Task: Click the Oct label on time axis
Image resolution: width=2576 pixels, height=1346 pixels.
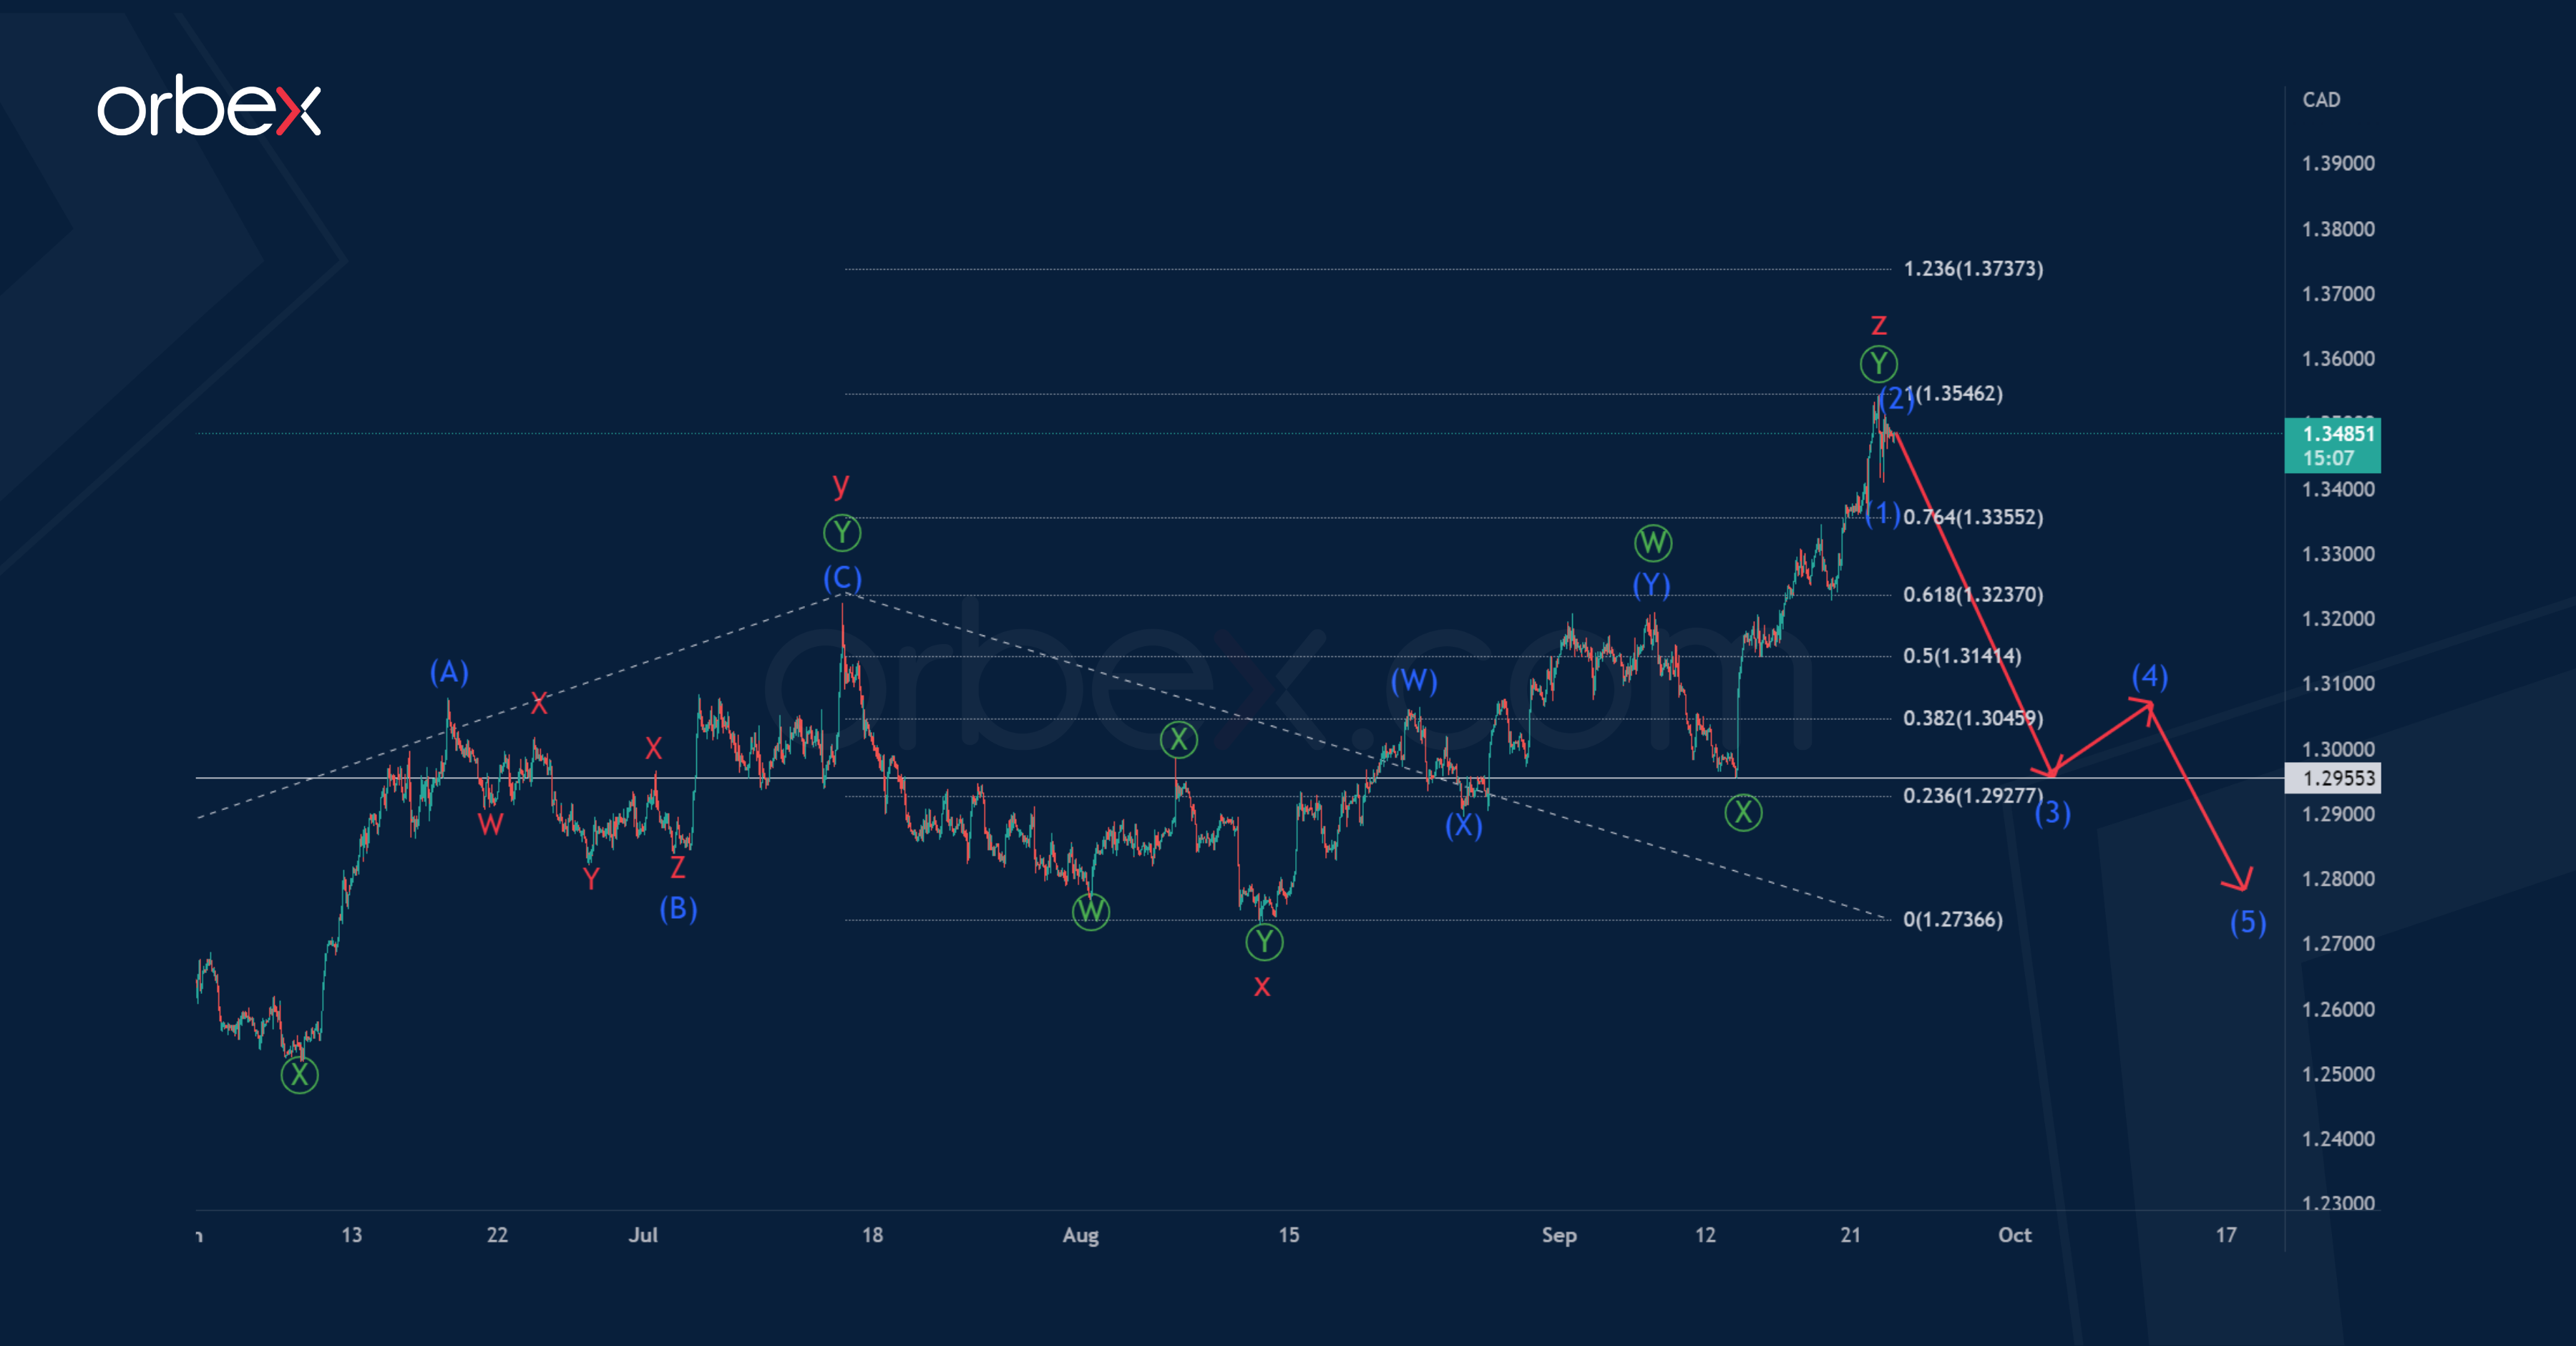Action: [x=2014, y=1235]
